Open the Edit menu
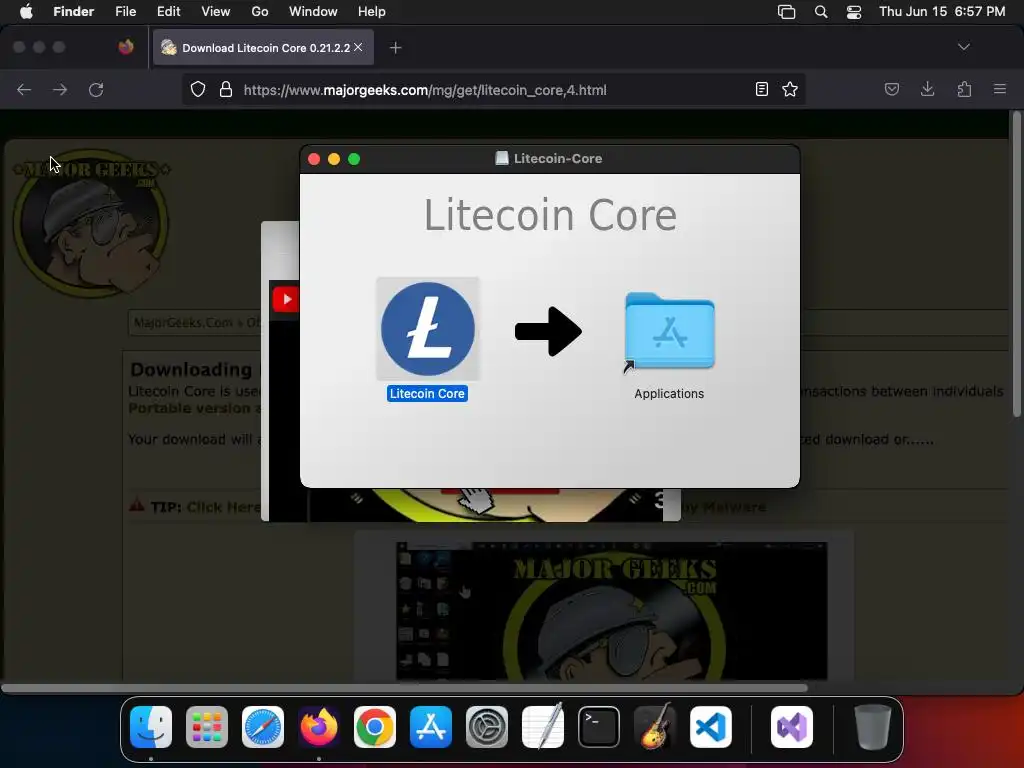Screen dimensions: 1024x768 (168, 12)
